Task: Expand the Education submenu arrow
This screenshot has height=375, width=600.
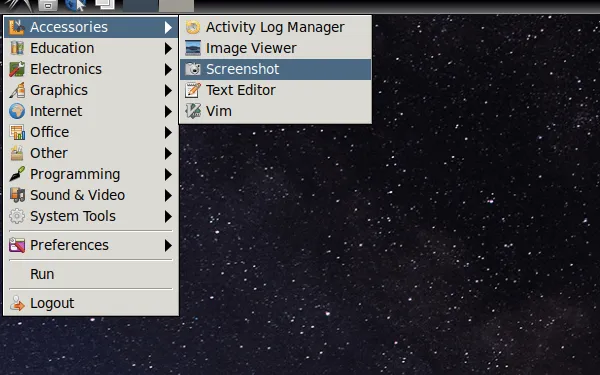Action: pos(168,48)
